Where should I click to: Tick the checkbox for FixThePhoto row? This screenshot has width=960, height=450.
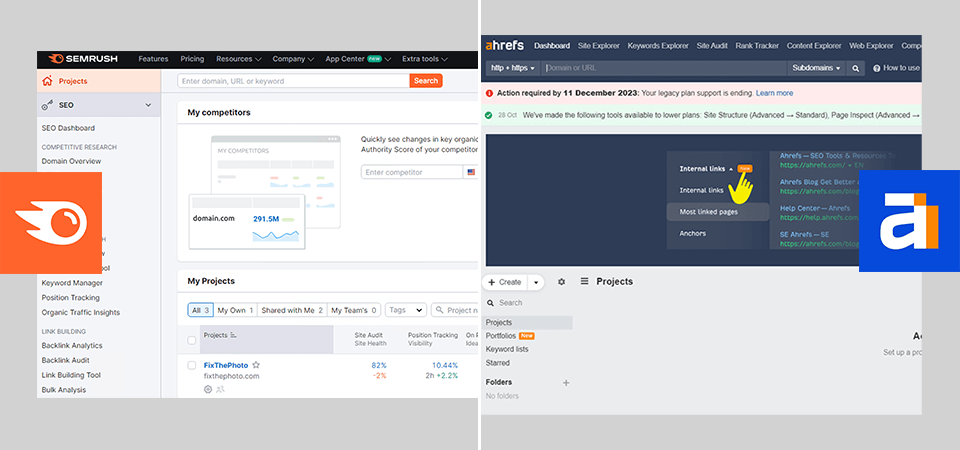coord(192,365)
